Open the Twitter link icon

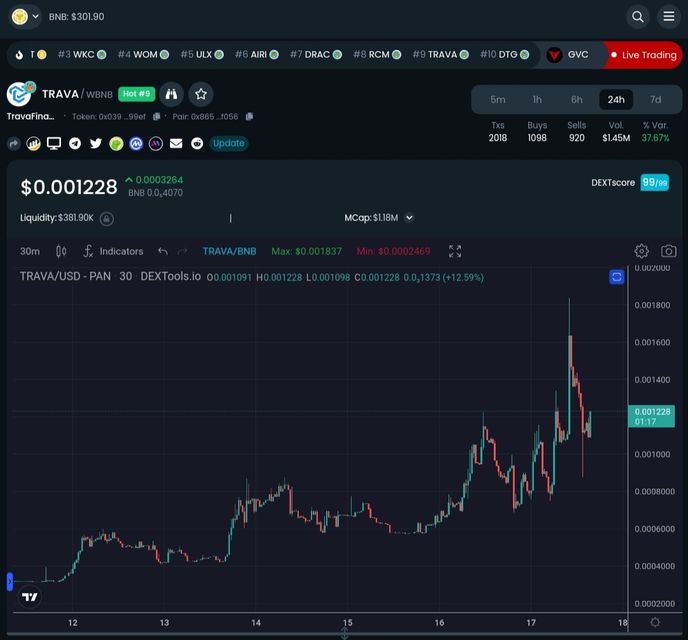coord(96,143)
